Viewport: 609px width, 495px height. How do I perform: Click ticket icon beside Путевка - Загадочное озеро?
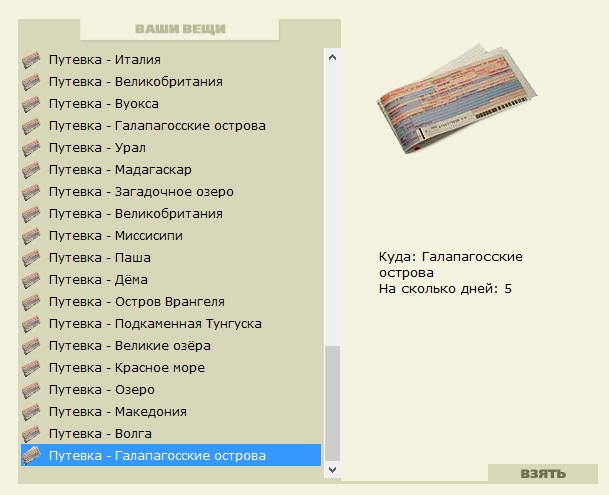pos(31,192)
